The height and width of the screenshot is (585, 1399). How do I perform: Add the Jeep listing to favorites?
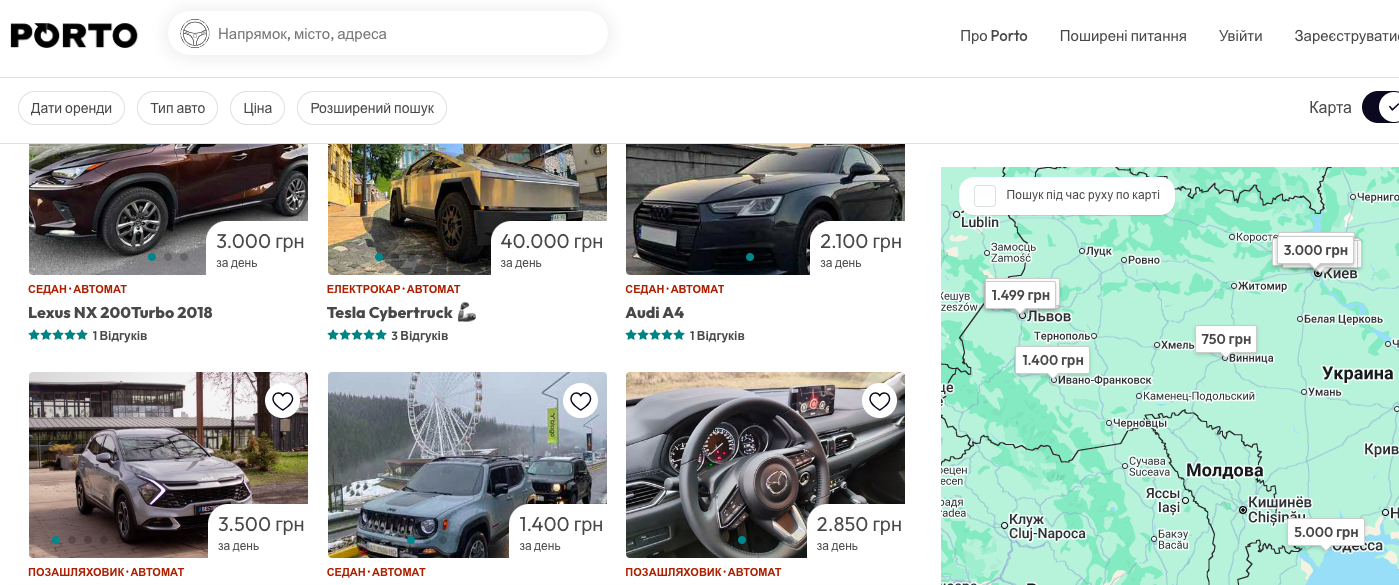coord(581,401)
